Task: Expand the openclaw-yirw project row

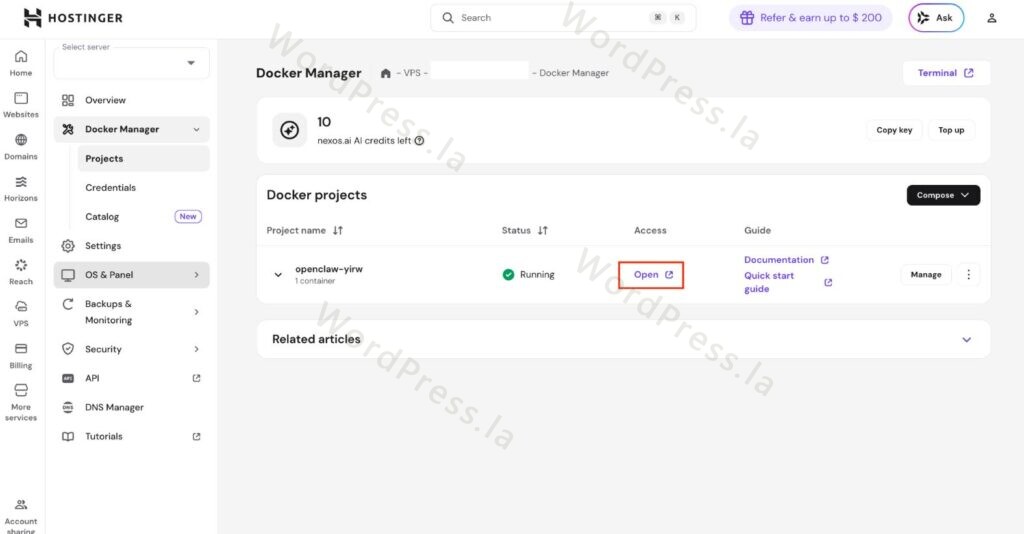Action: coord(278,275)
